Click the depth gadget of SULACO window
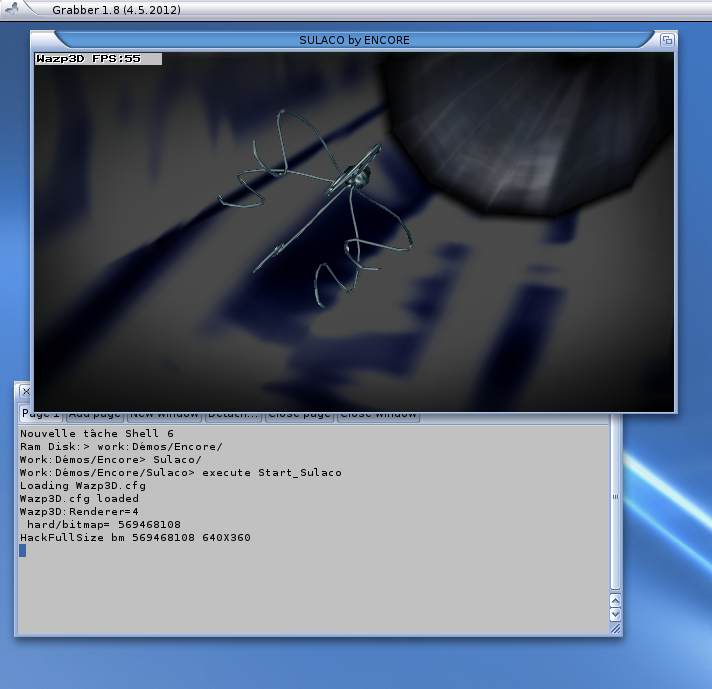712x689 pixels. [667, 40]
